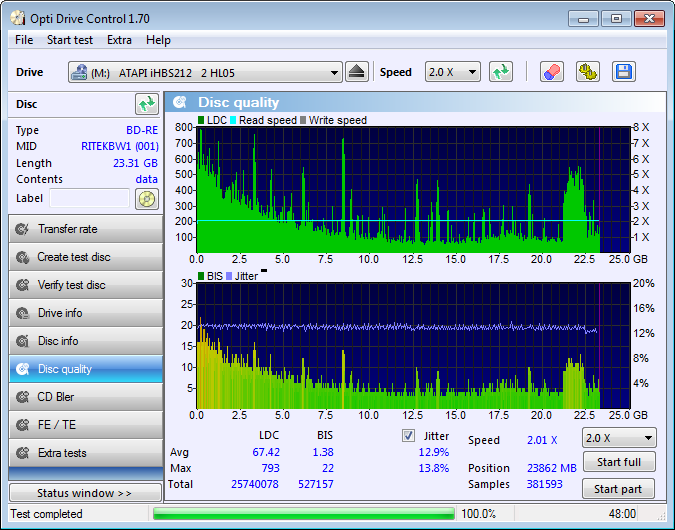
Task: Click the Jitter average 12.9%
Action: [434, 452]
